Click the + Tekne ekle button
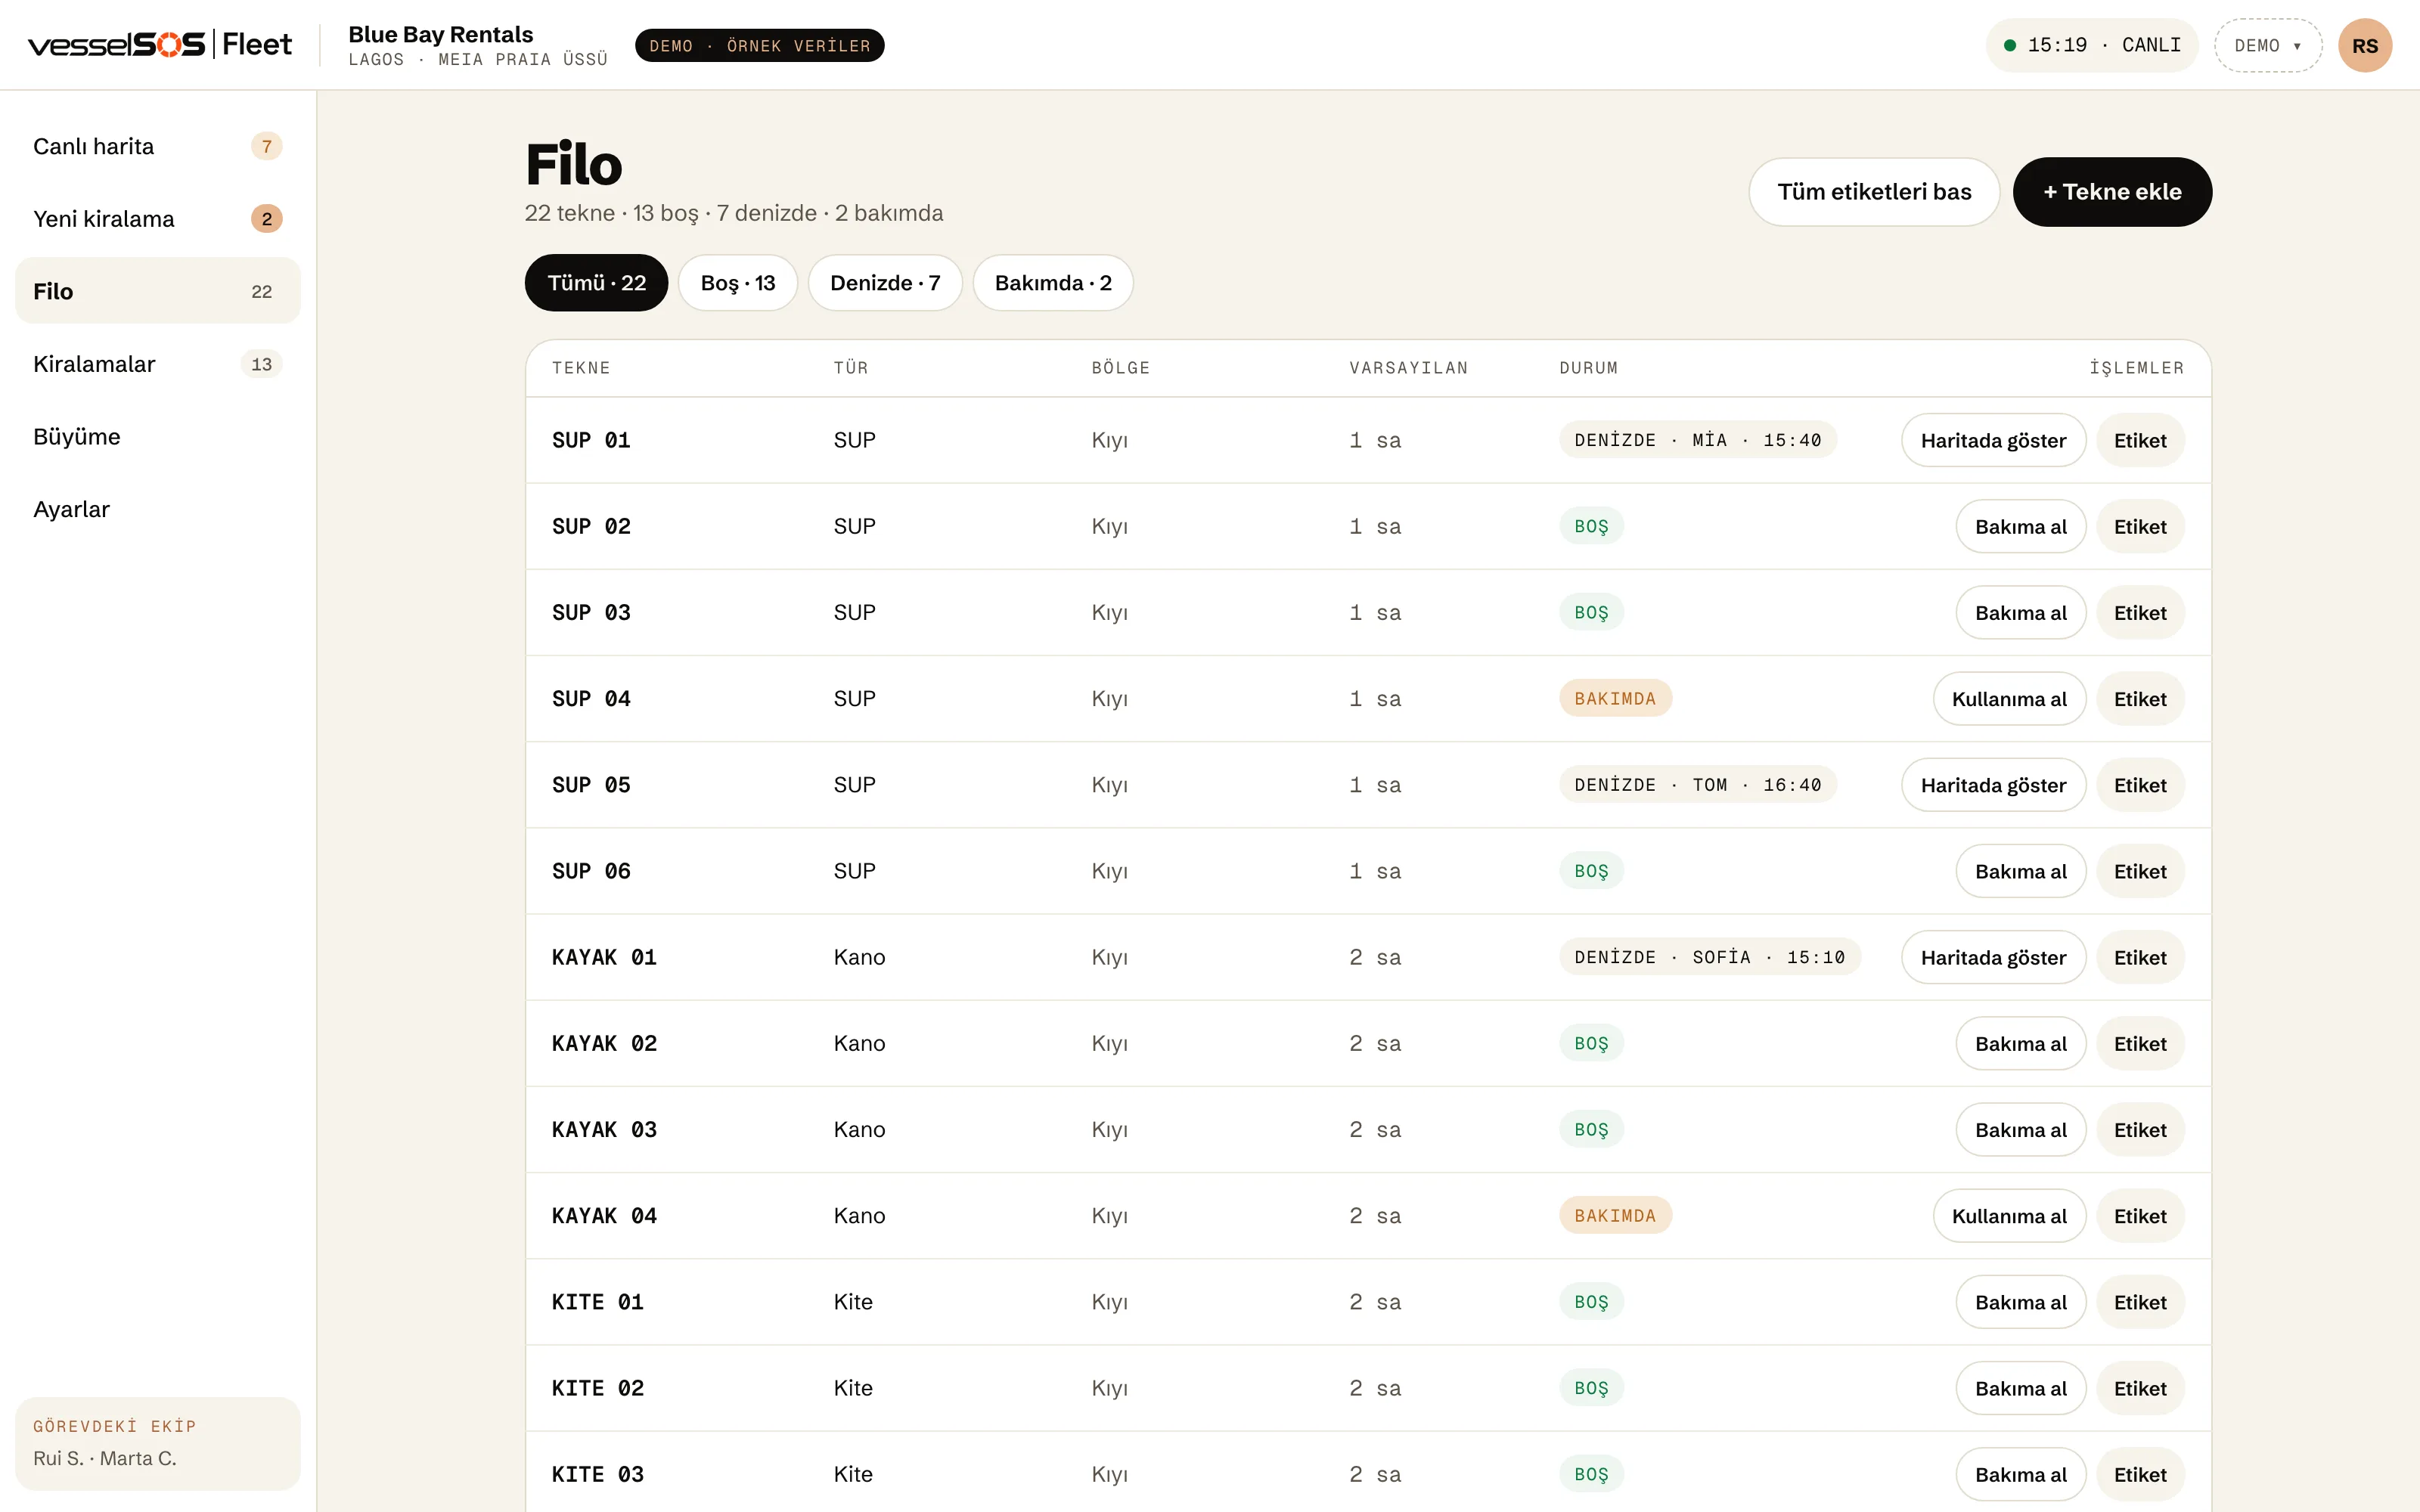Image resolution: width=2420 pixels, height=1512 pixels. coord(2112,192)
